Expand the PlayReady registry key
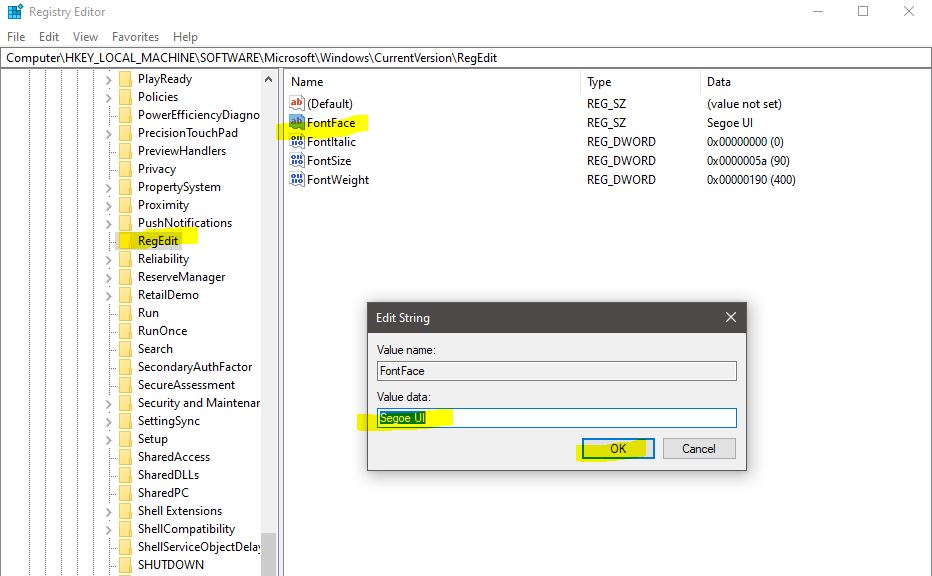The height and width of the screenshot is (576, 932). 108,78
